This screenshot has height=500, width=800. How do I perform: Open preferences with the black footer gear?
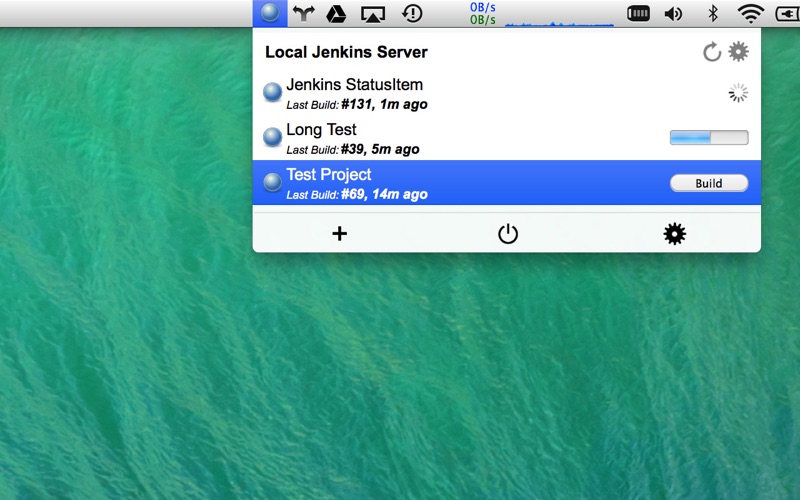674,234
